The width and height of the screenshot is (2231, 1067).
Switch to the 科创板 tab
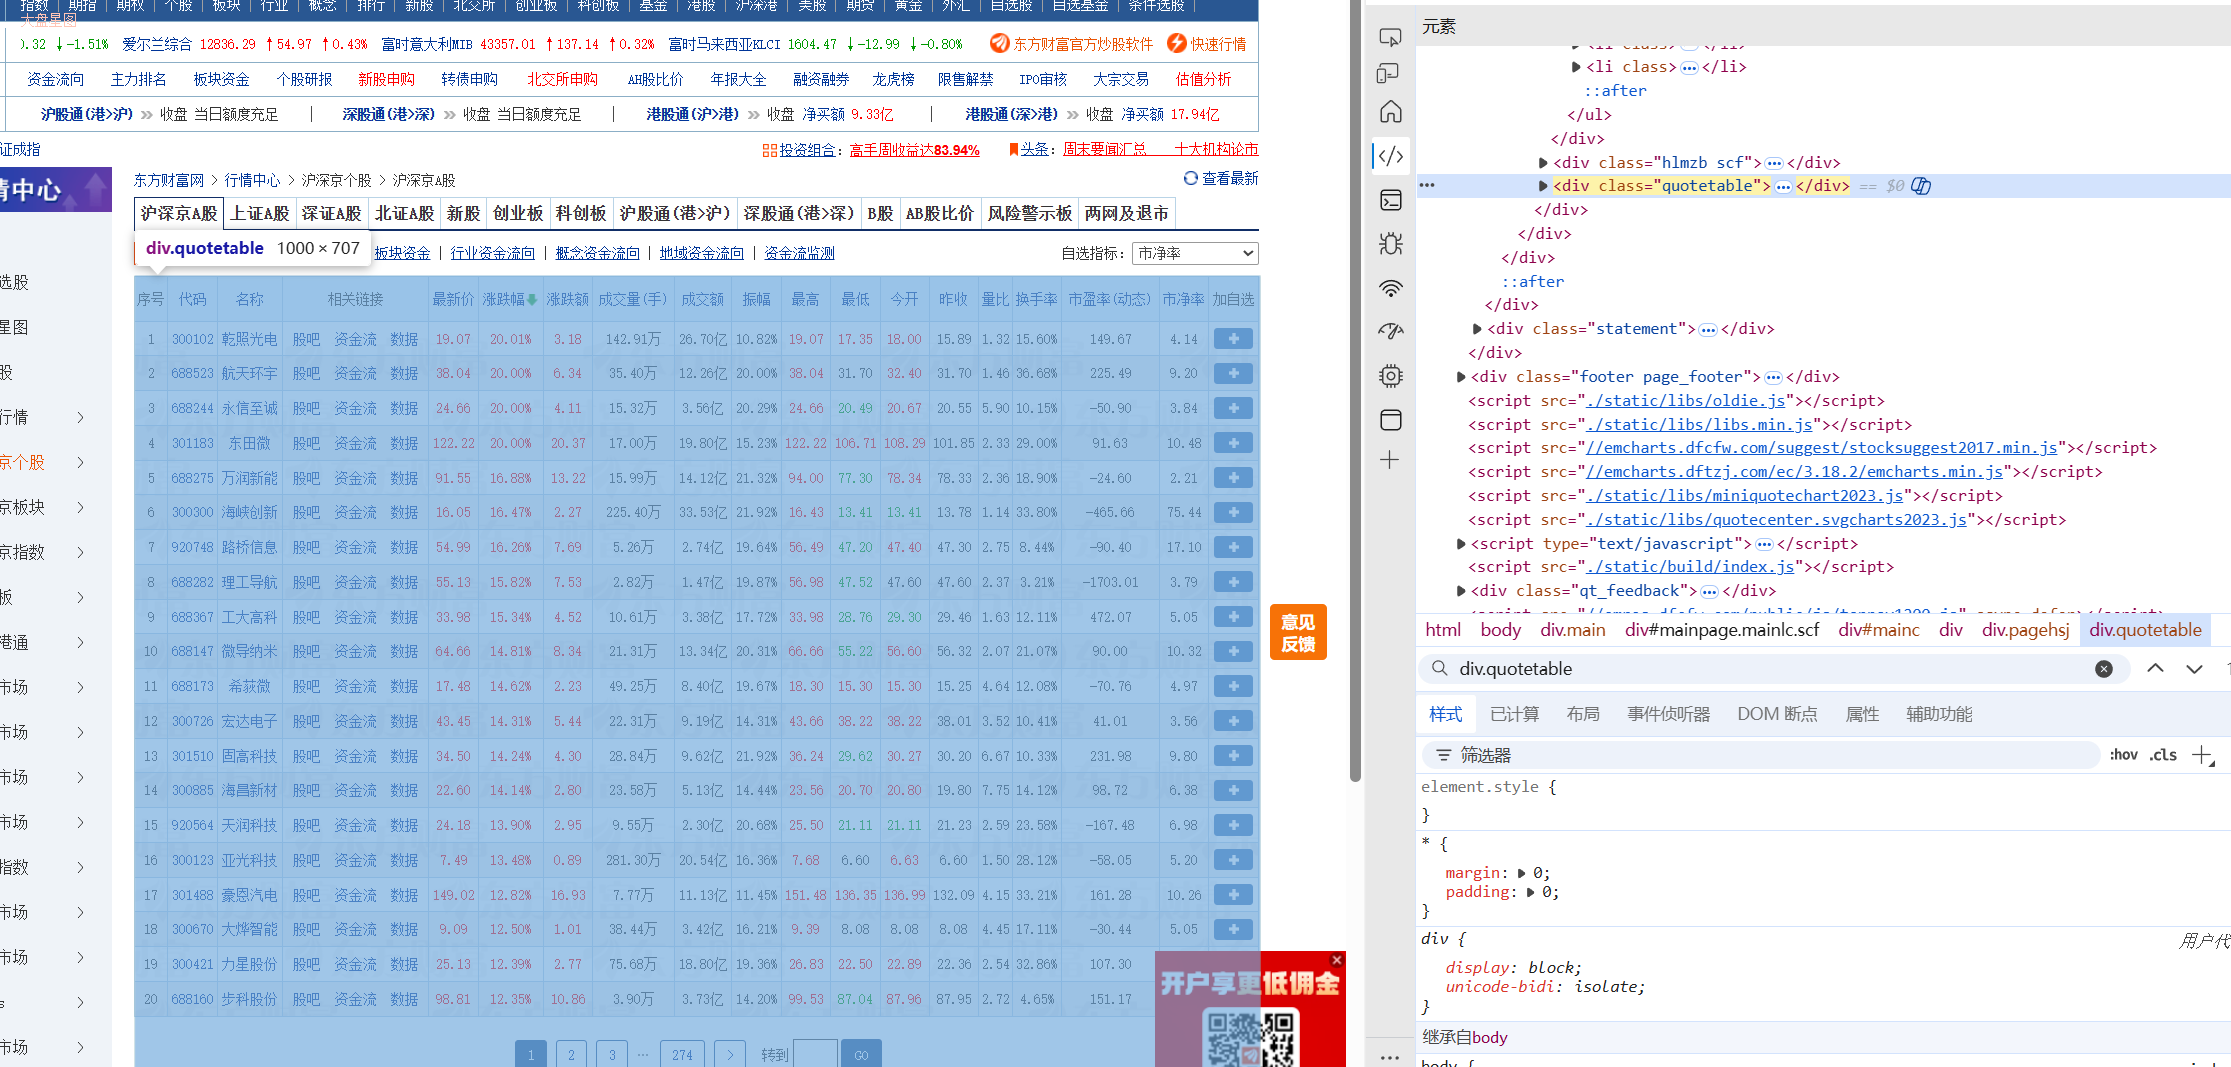581,213
